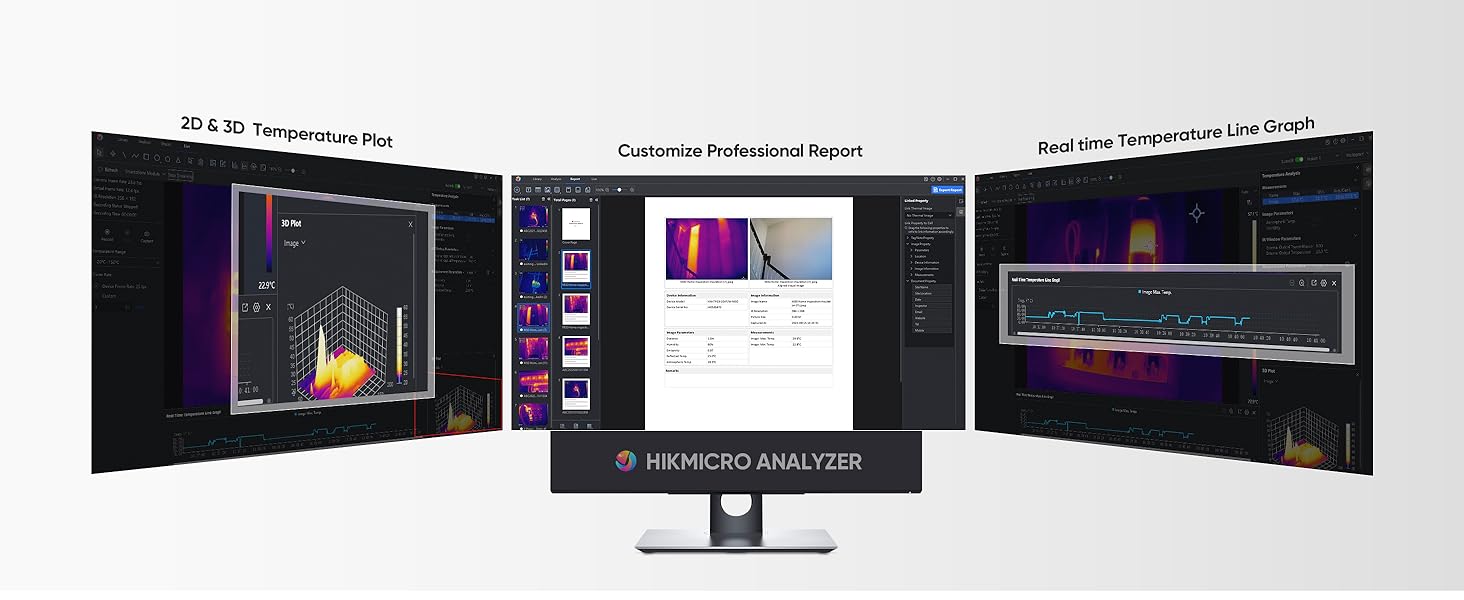Click the Capture button in the live panel
Image resolution: width=1464 pixels, height=600 pixels.
[147, 237]
